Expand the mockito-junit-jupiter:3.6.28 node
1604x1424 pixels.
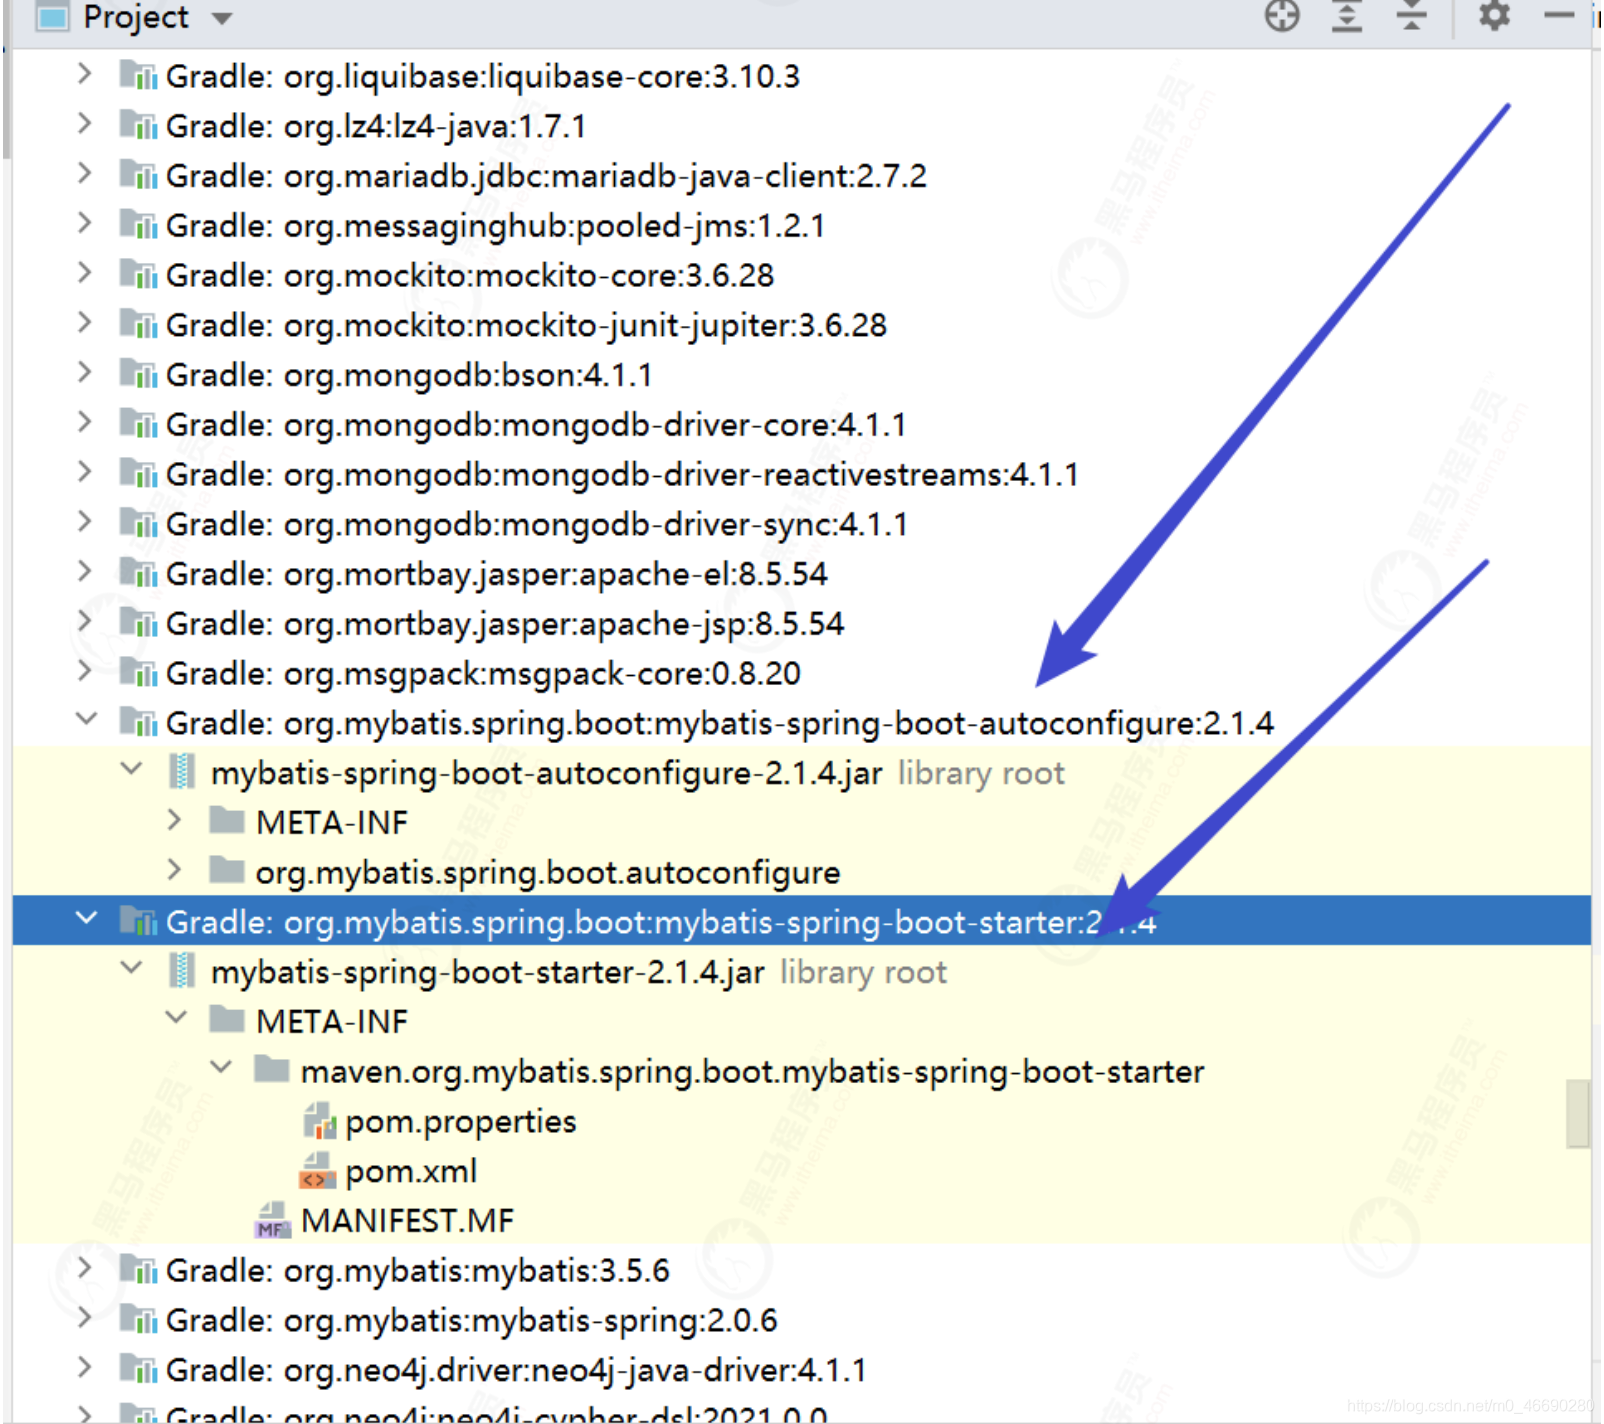click(85, 323)
